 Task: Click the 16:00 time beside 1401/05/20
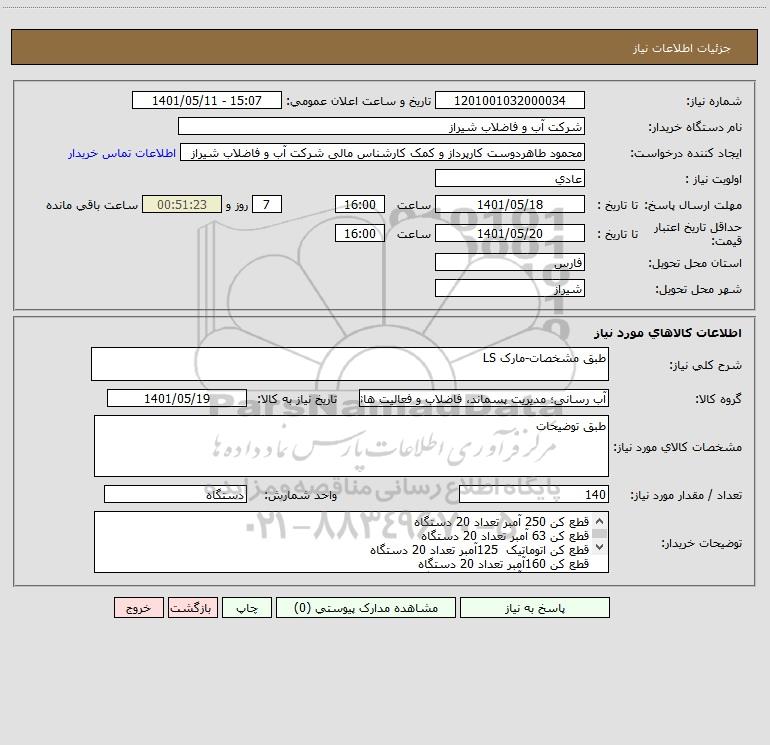click(359, 233)
